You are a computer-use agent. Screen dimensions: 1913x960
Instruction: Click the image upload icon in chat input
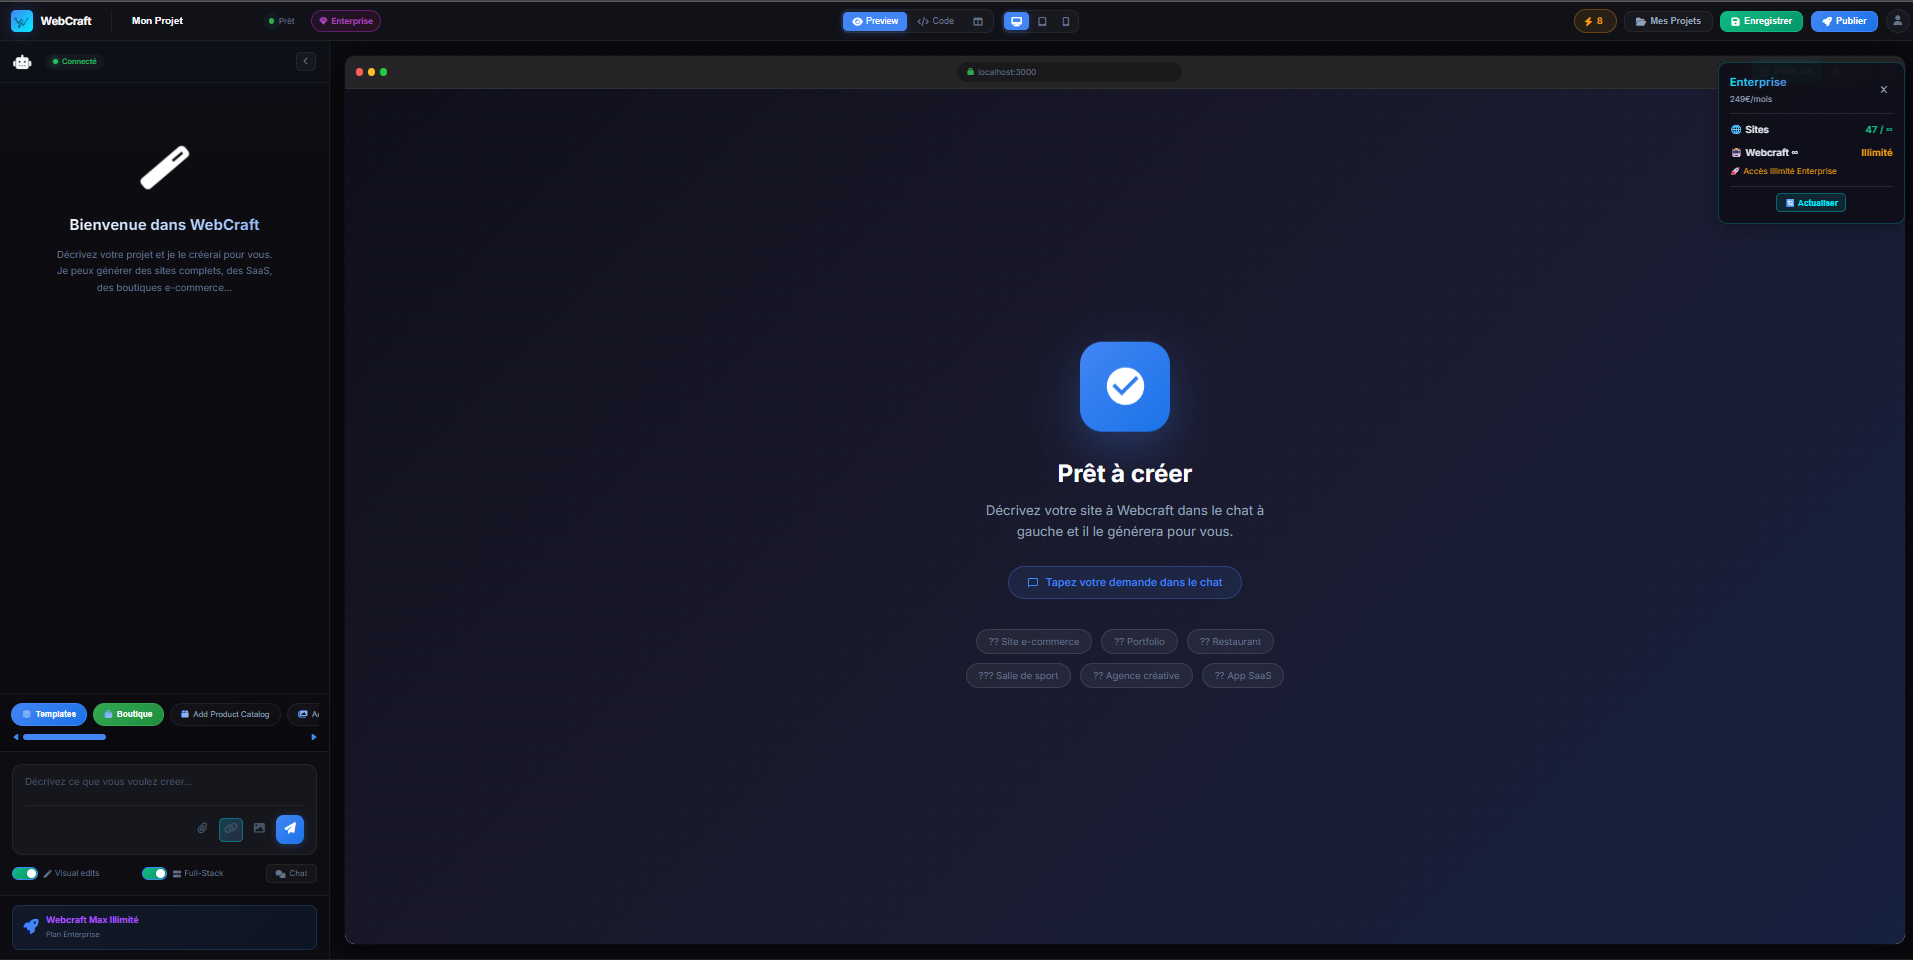260,829
